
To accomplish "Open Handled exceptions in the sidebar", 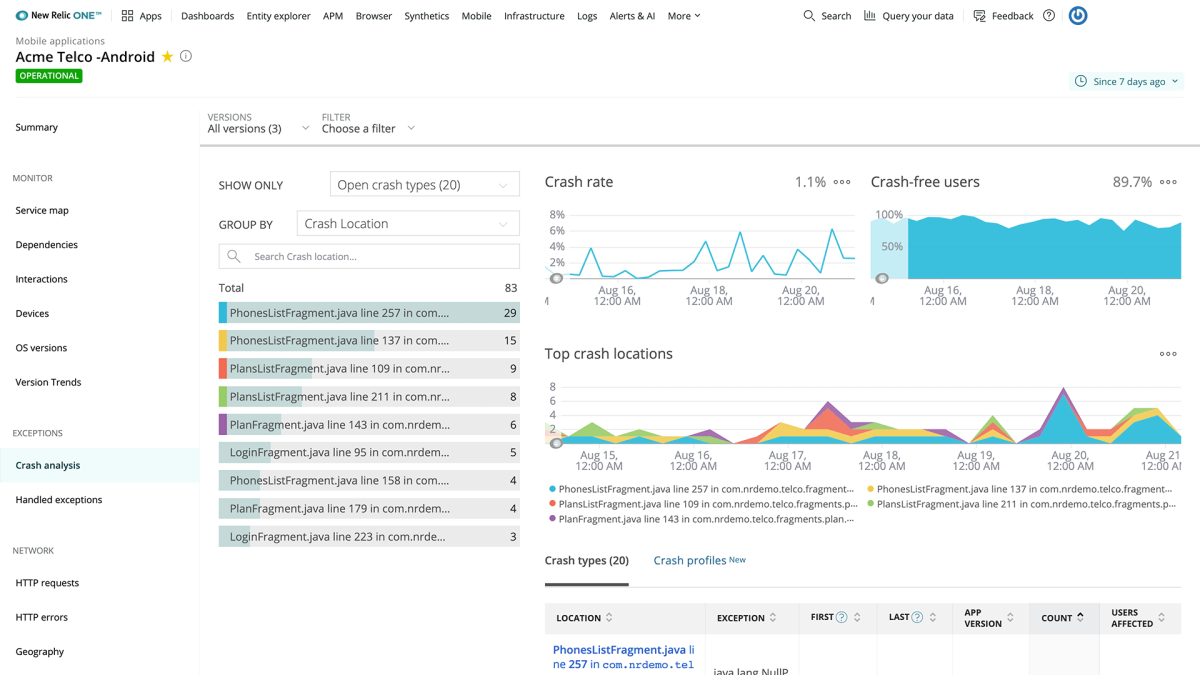I will tap(59, 500).
